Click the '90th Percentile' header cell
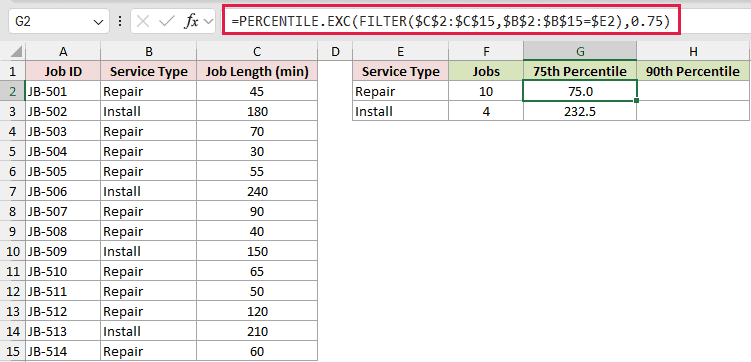The height and width of the screenshot is (362, 751). click(x=693, y=71)
